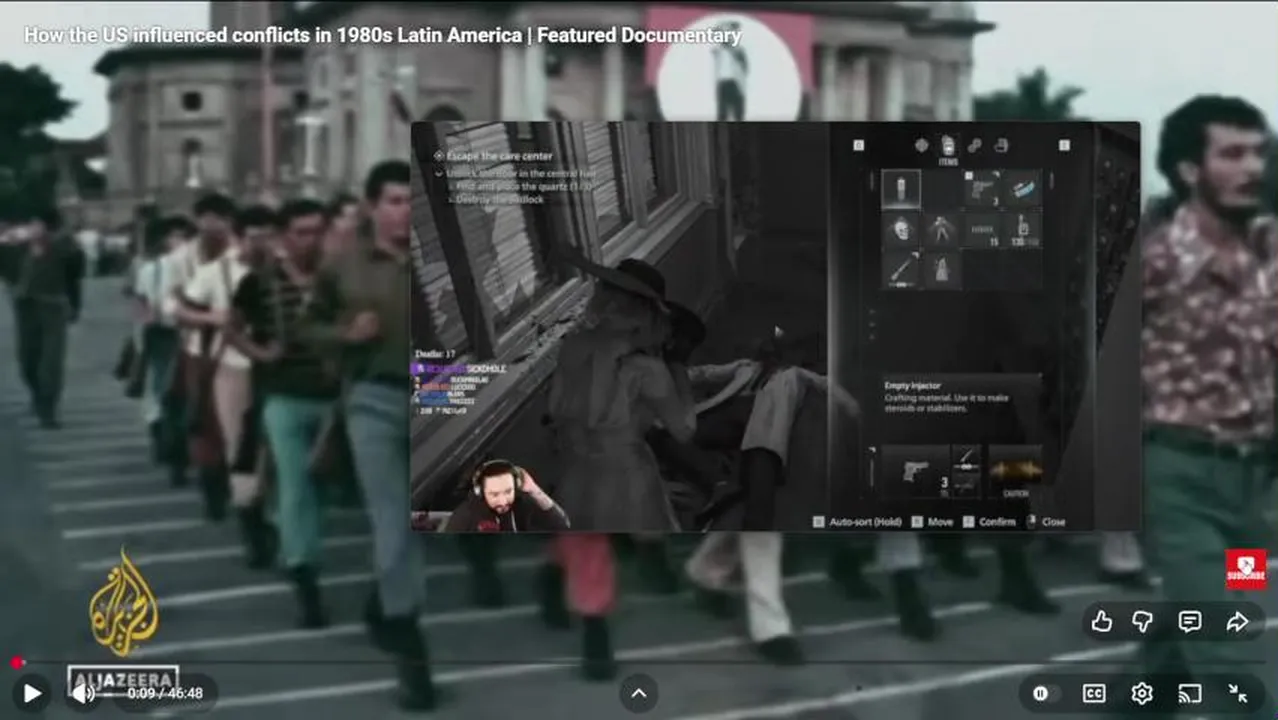Click the Empty Injector description title

pyautogui.click(x=912, y=385)
